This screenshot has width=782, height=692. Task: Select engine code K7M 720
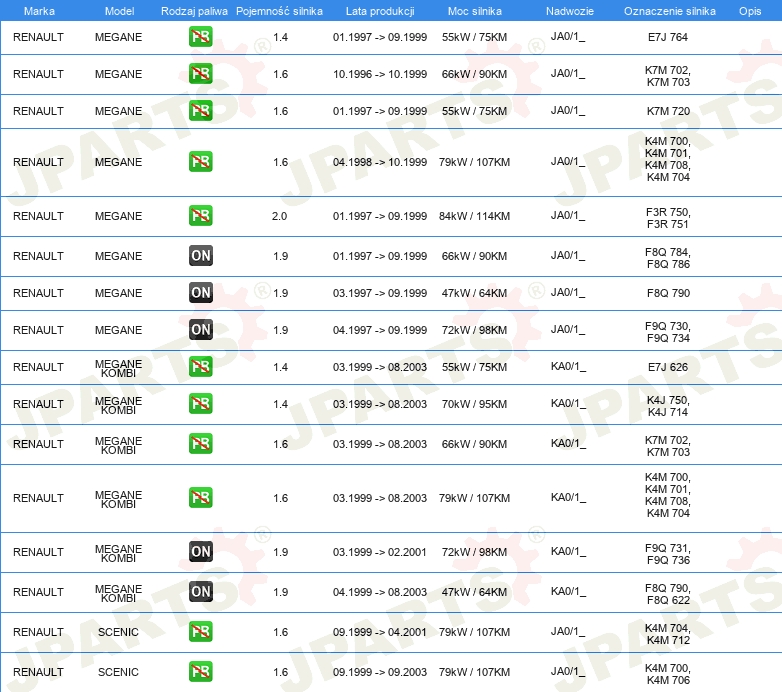tap(668, 111)
